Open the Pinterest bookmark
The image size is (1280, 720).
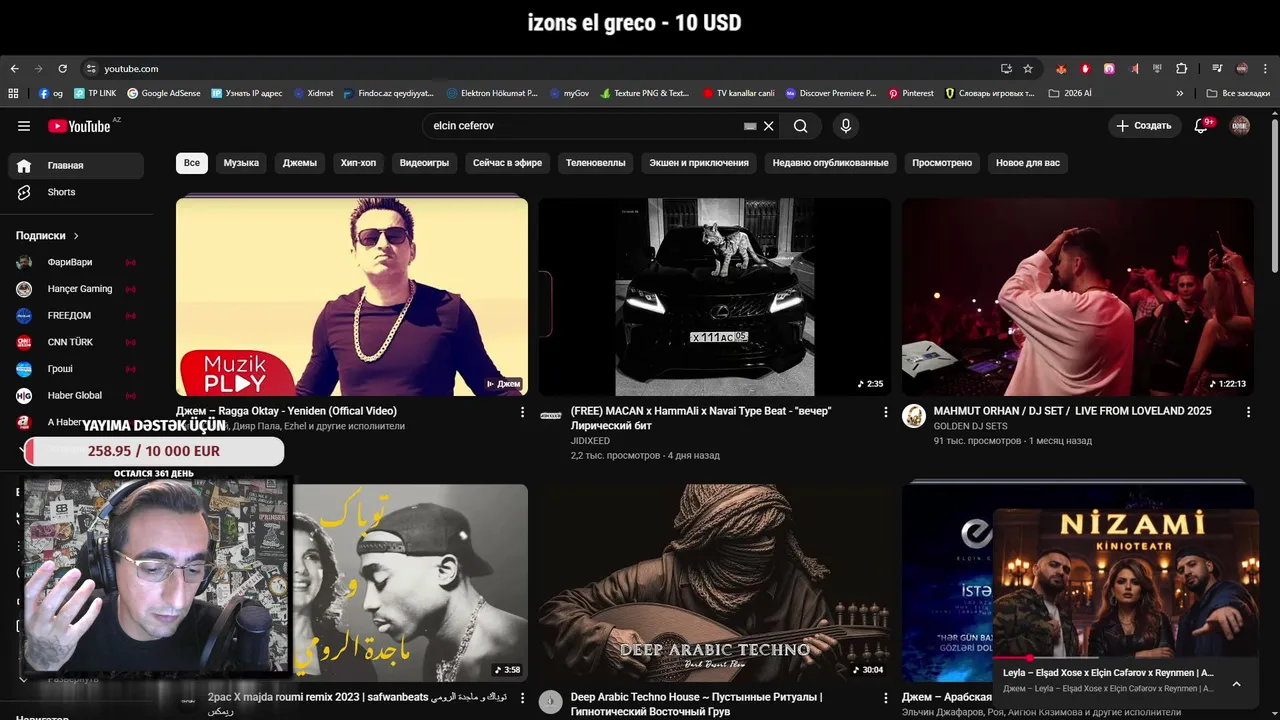pyautogui.click(x=911, y=93)
